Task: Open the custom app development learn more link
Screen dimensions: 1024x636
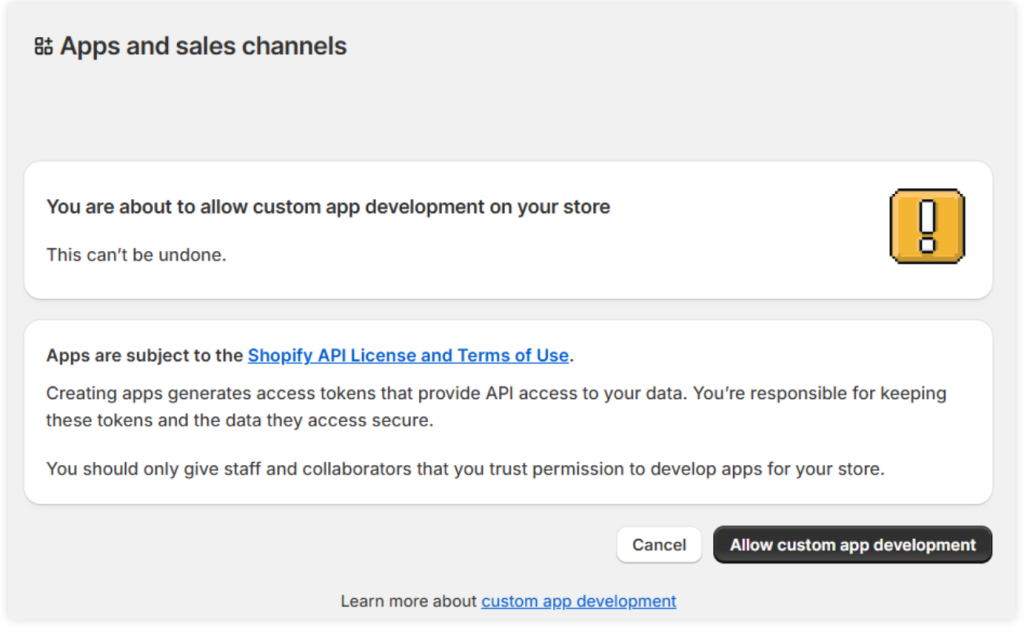Action: tap(578, 601)
